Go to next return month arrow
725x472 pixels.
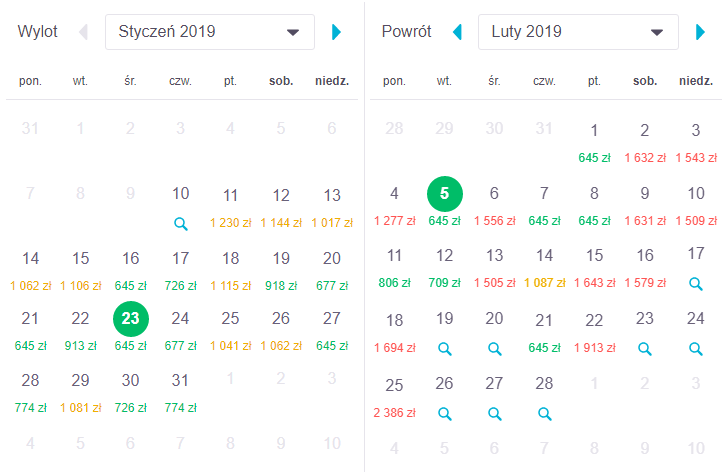coord(700,32)
